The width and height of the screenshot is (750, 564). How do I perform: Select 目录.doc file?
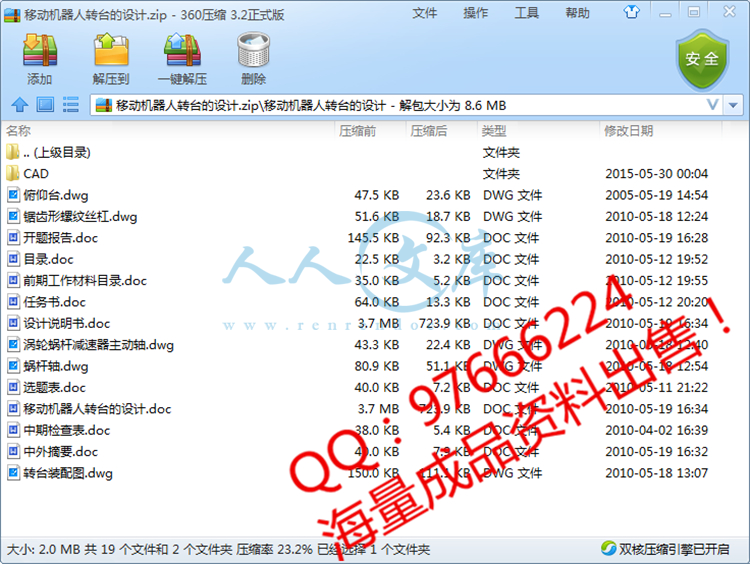[48, 259]
